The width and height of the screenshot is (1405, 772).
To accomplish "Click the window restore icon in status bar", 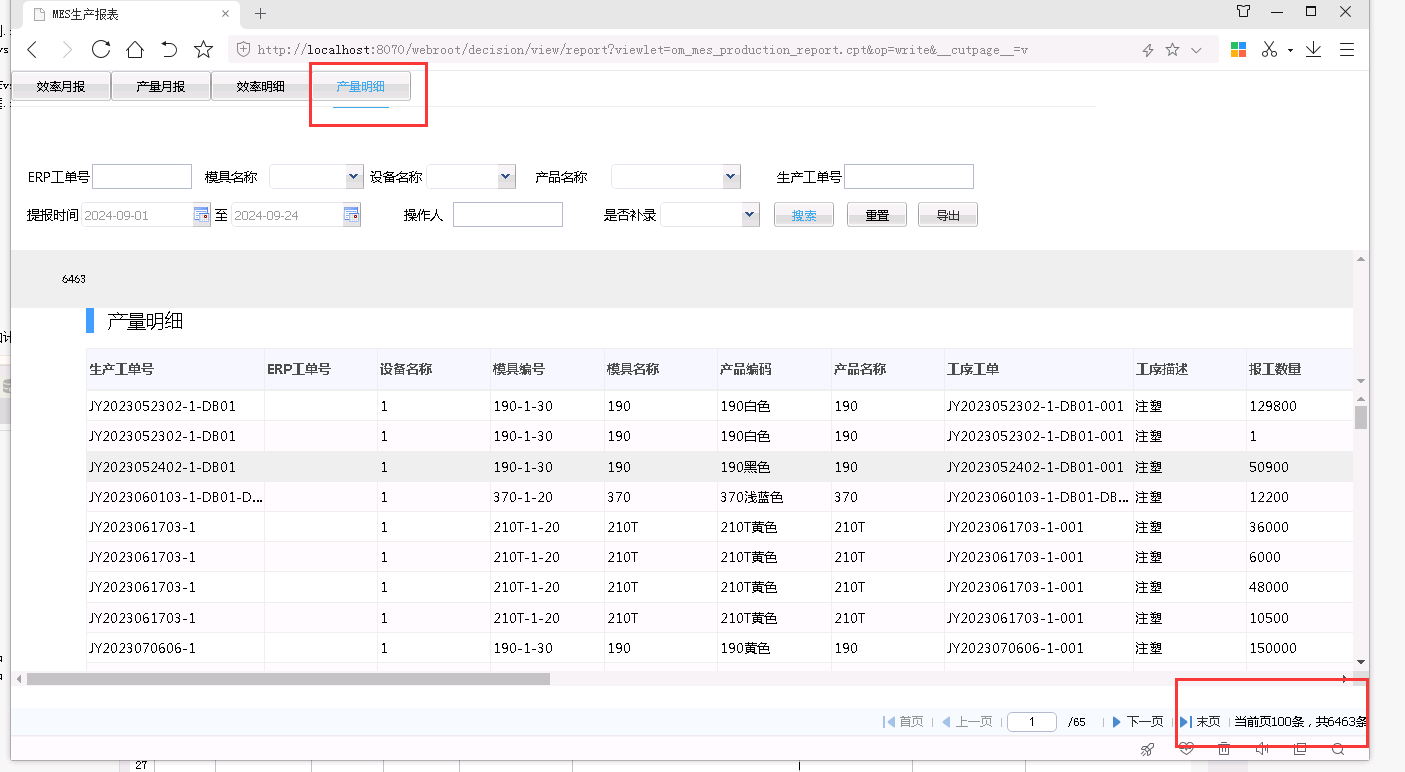I will [x=1300, y=748].
